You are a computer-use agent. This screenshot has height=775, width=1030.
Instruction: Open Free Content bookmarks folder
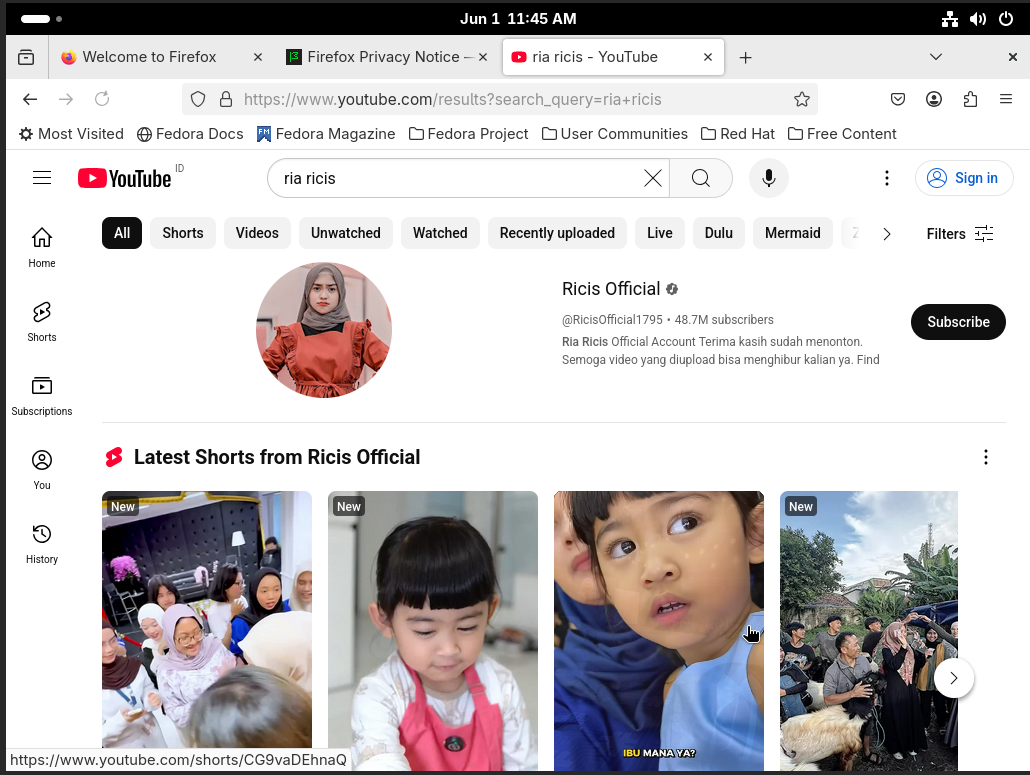[842, 134]
